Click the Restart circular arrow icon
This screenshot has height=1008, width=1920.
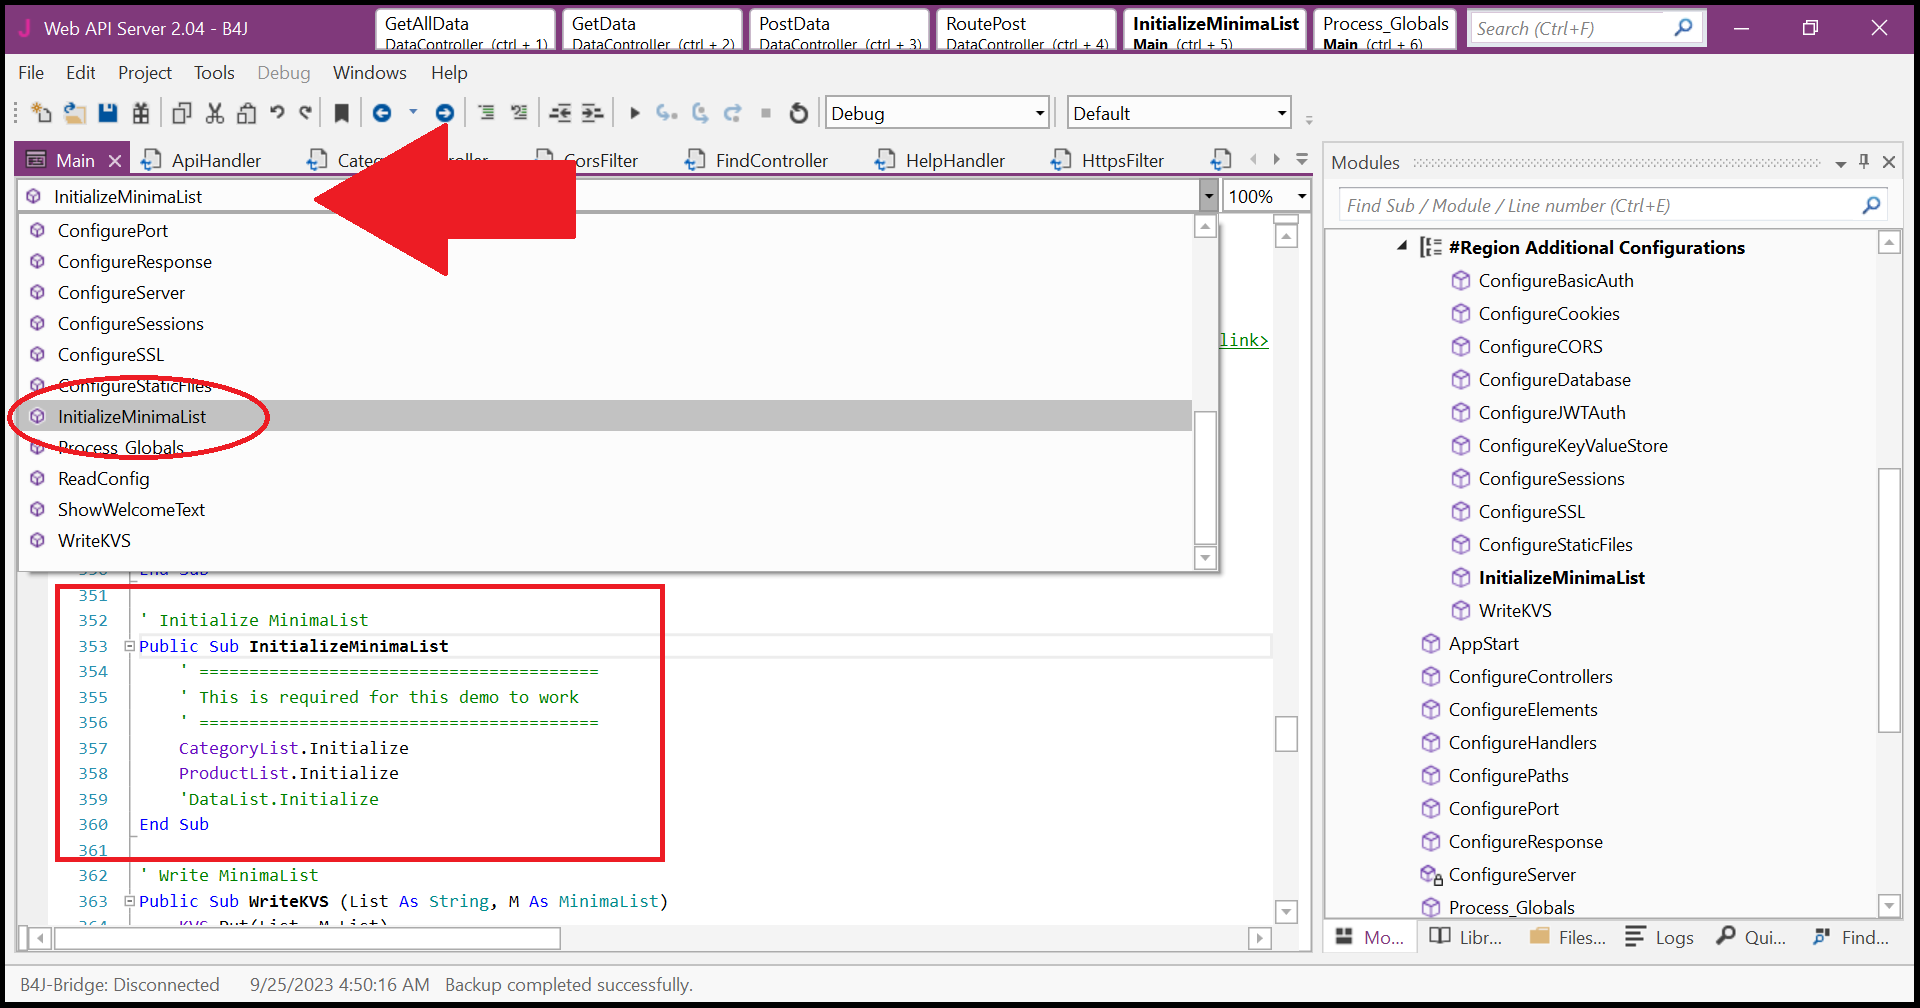[x=798, y=113]
